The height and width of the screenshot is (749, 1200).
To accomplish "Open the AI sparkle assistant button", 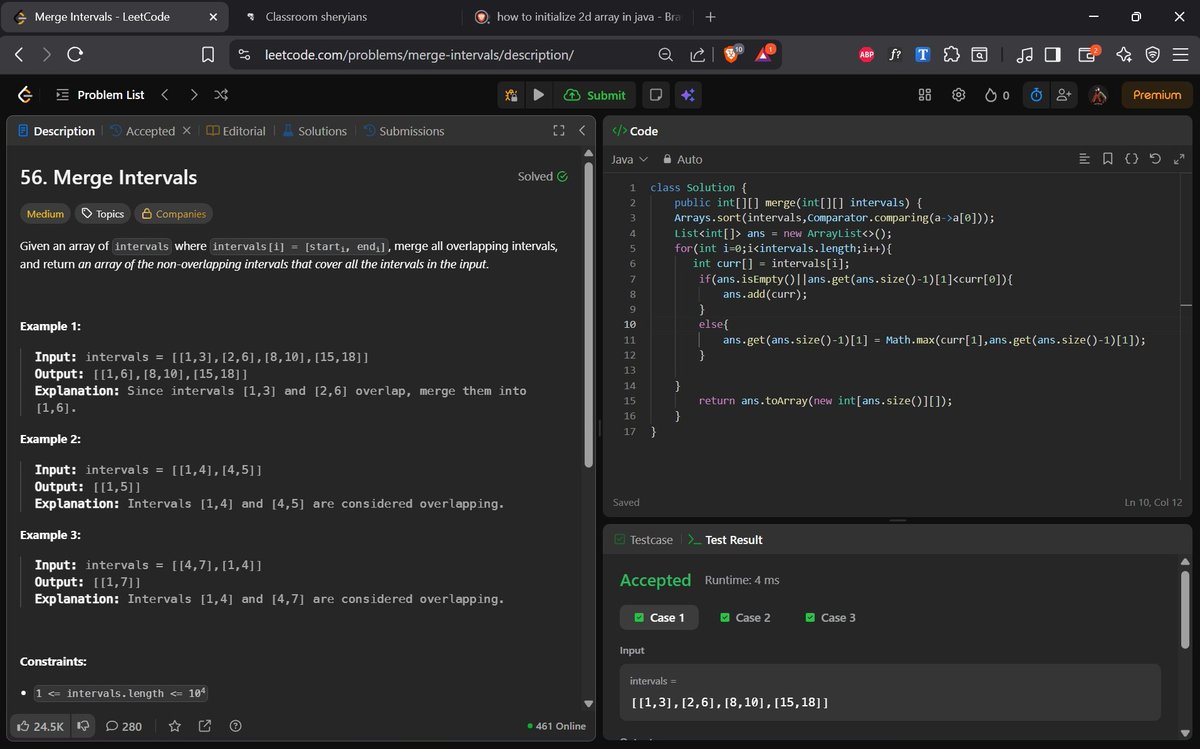I will 688,95.
